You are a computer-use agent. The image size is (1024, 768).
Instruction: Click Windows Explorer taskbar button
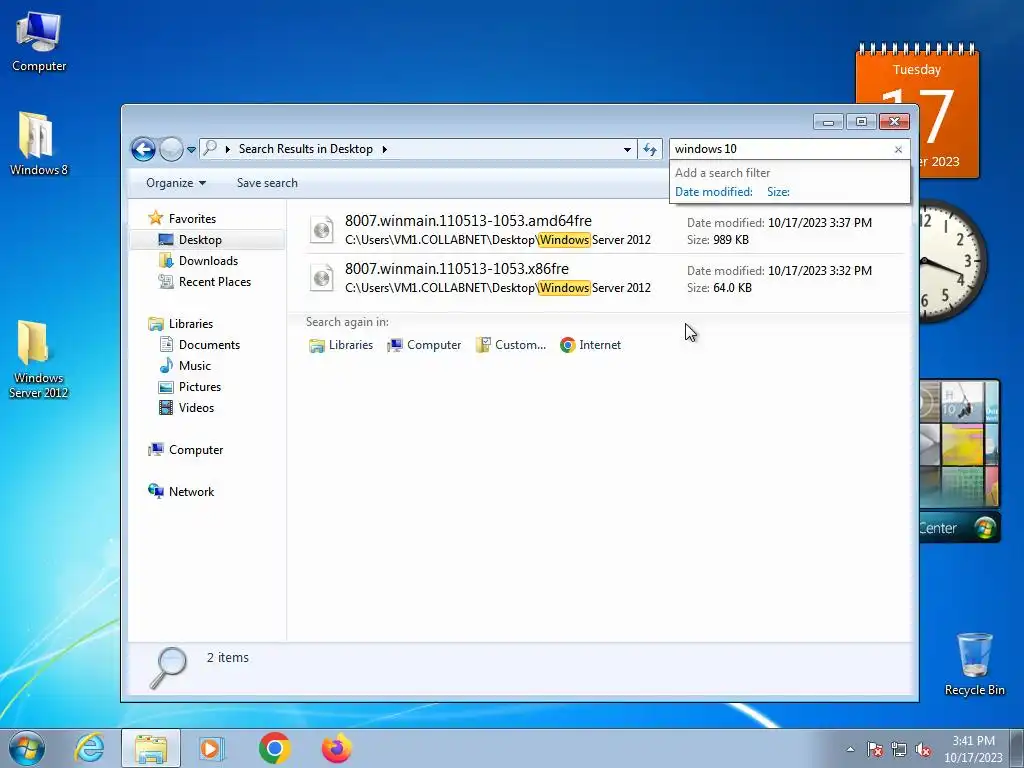pyautogui.click(x=151, y=748)
